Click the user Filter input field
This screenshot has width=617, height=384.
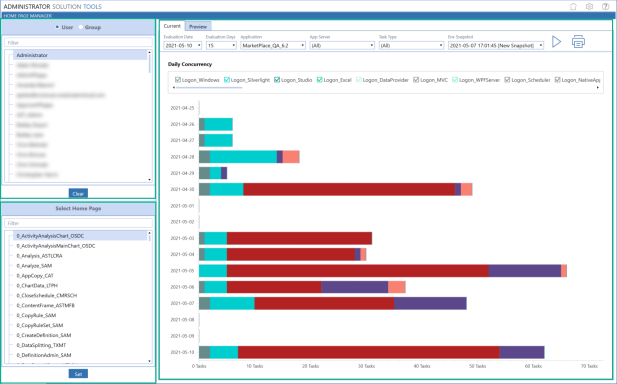pyautogui.click(x=78, y=42)
